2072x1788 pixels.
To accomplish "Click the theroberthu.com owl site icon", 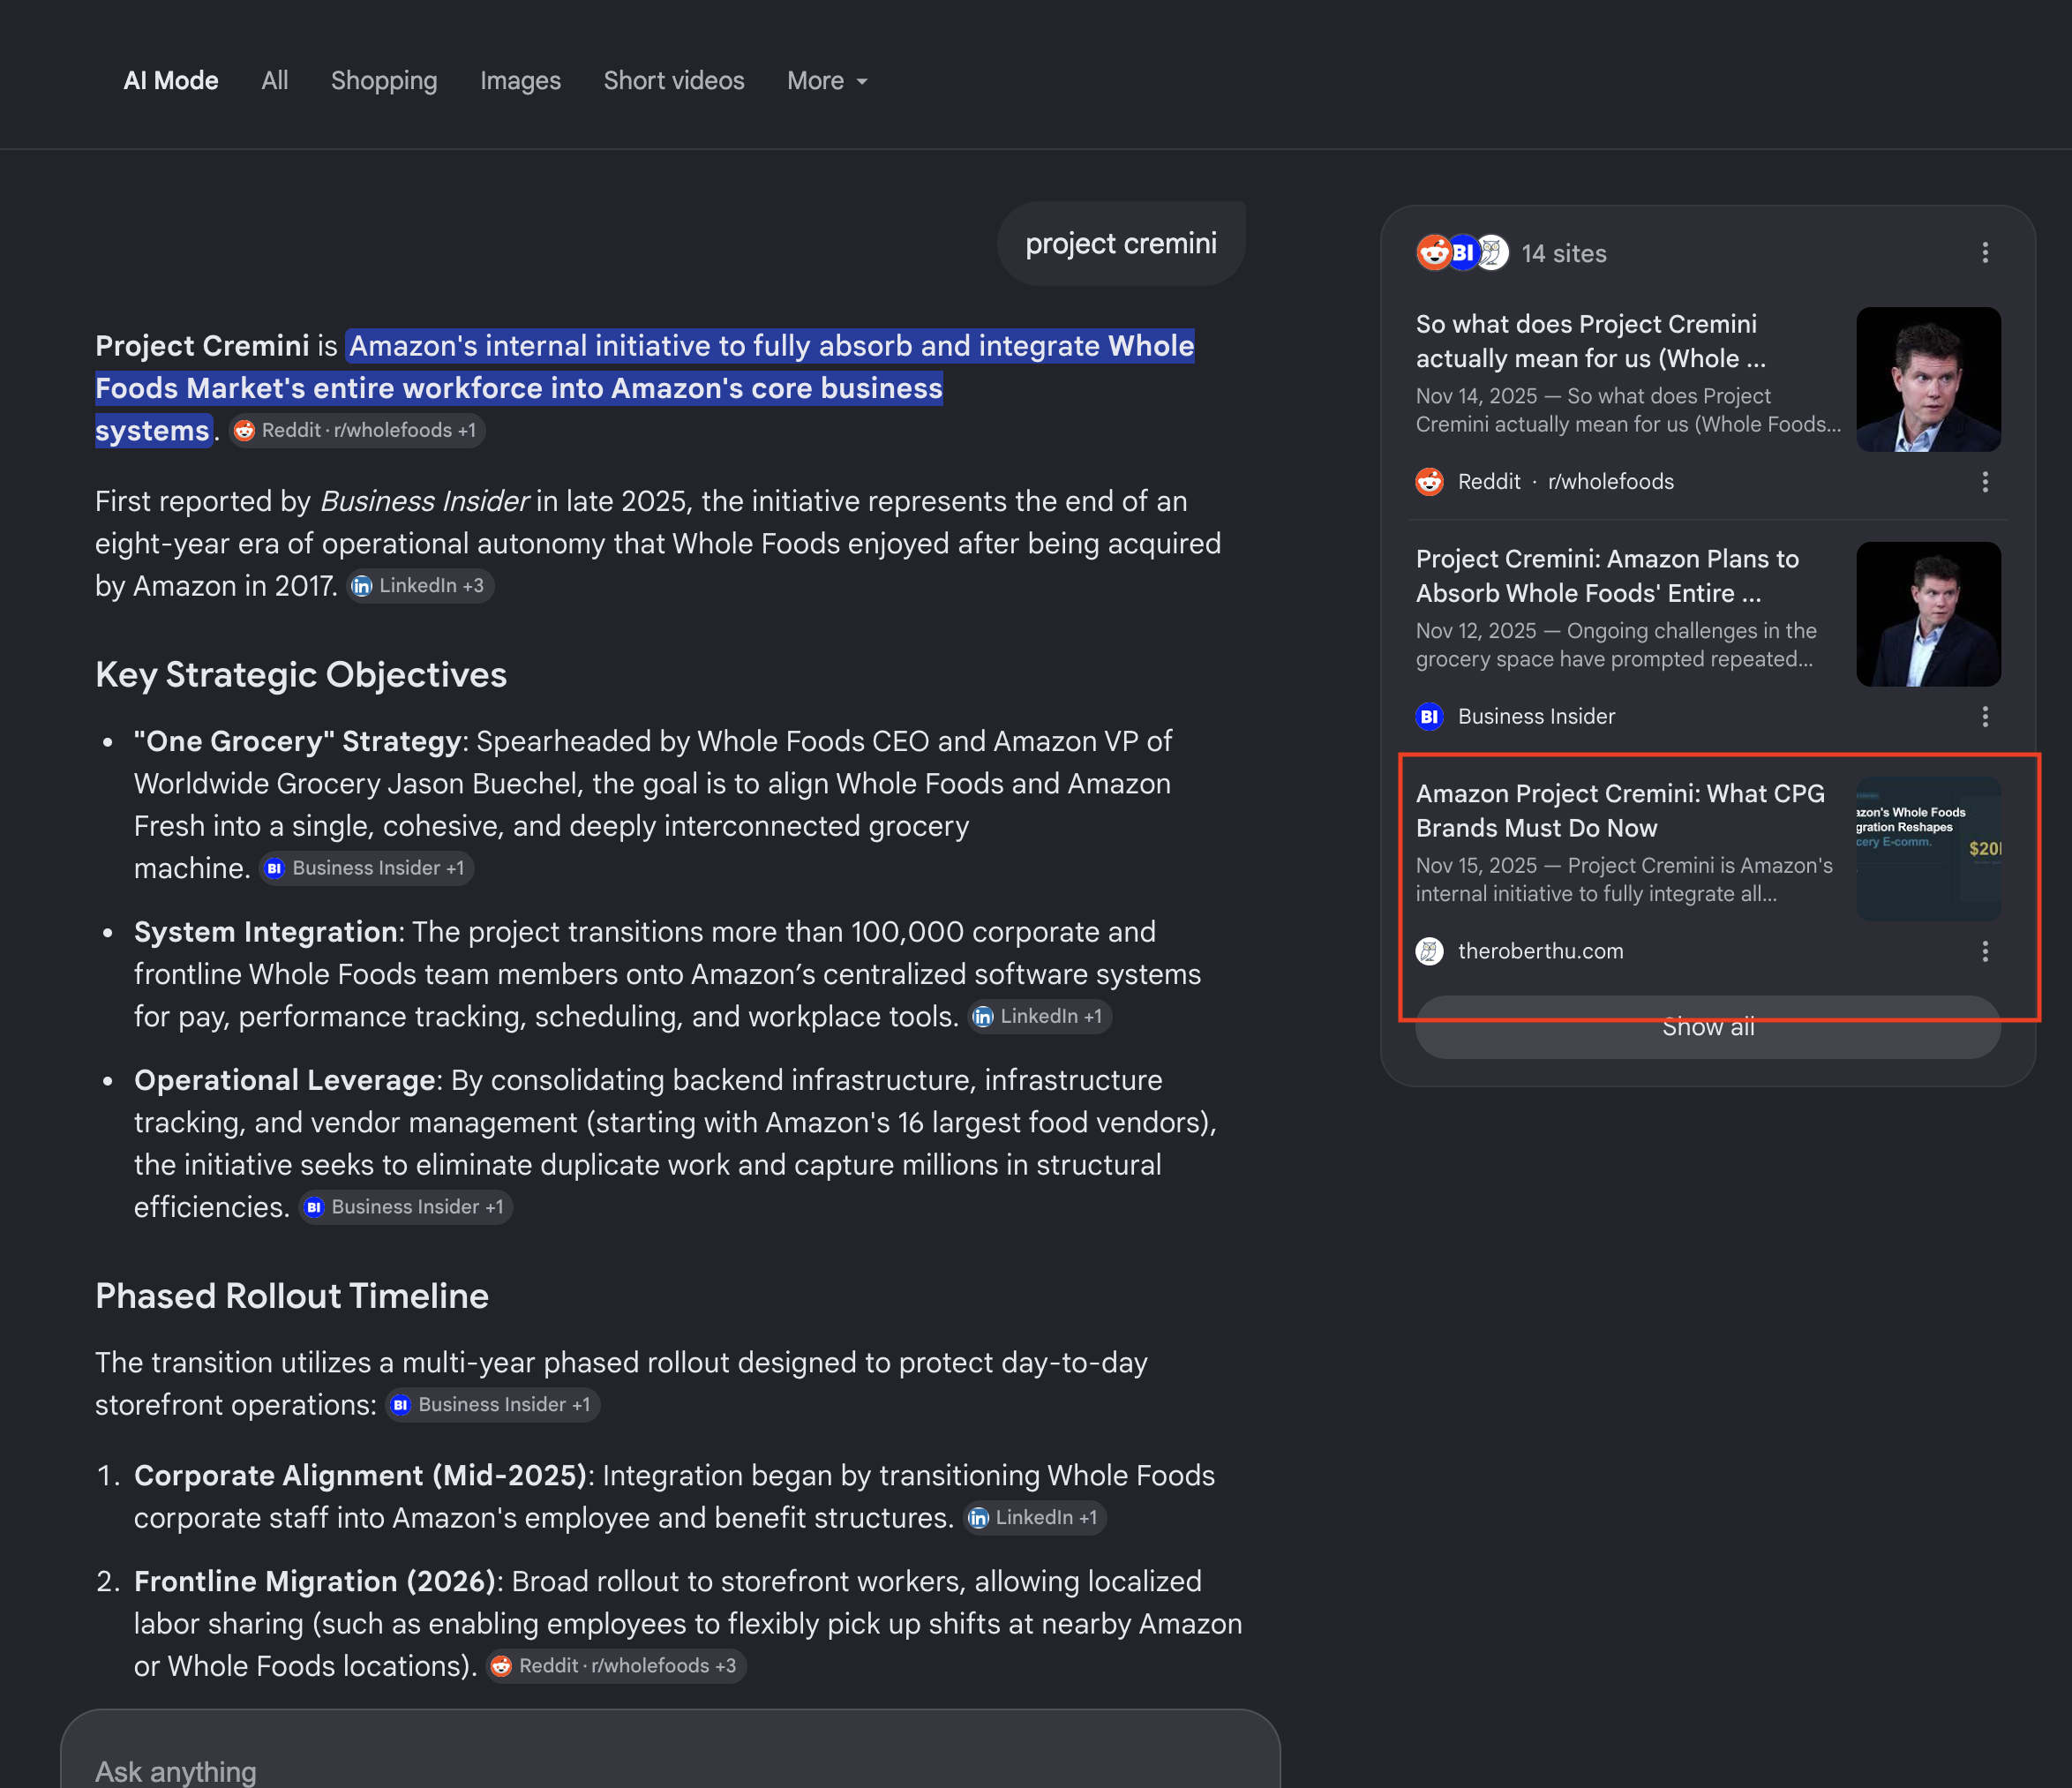I will (1429, 952).
